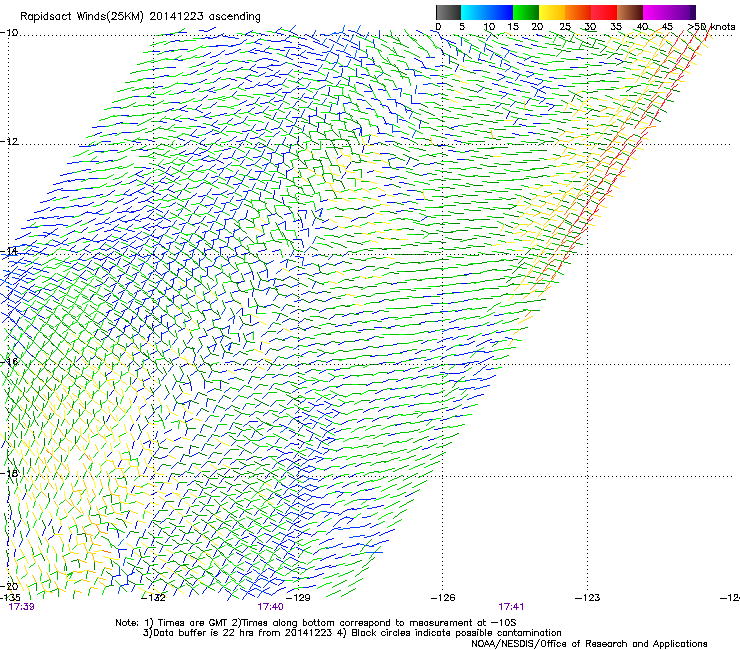Screen dimensions: 740x650
Task: Click the legend tick label '25'
Action: pyautogui.click(x=564, y=27)
